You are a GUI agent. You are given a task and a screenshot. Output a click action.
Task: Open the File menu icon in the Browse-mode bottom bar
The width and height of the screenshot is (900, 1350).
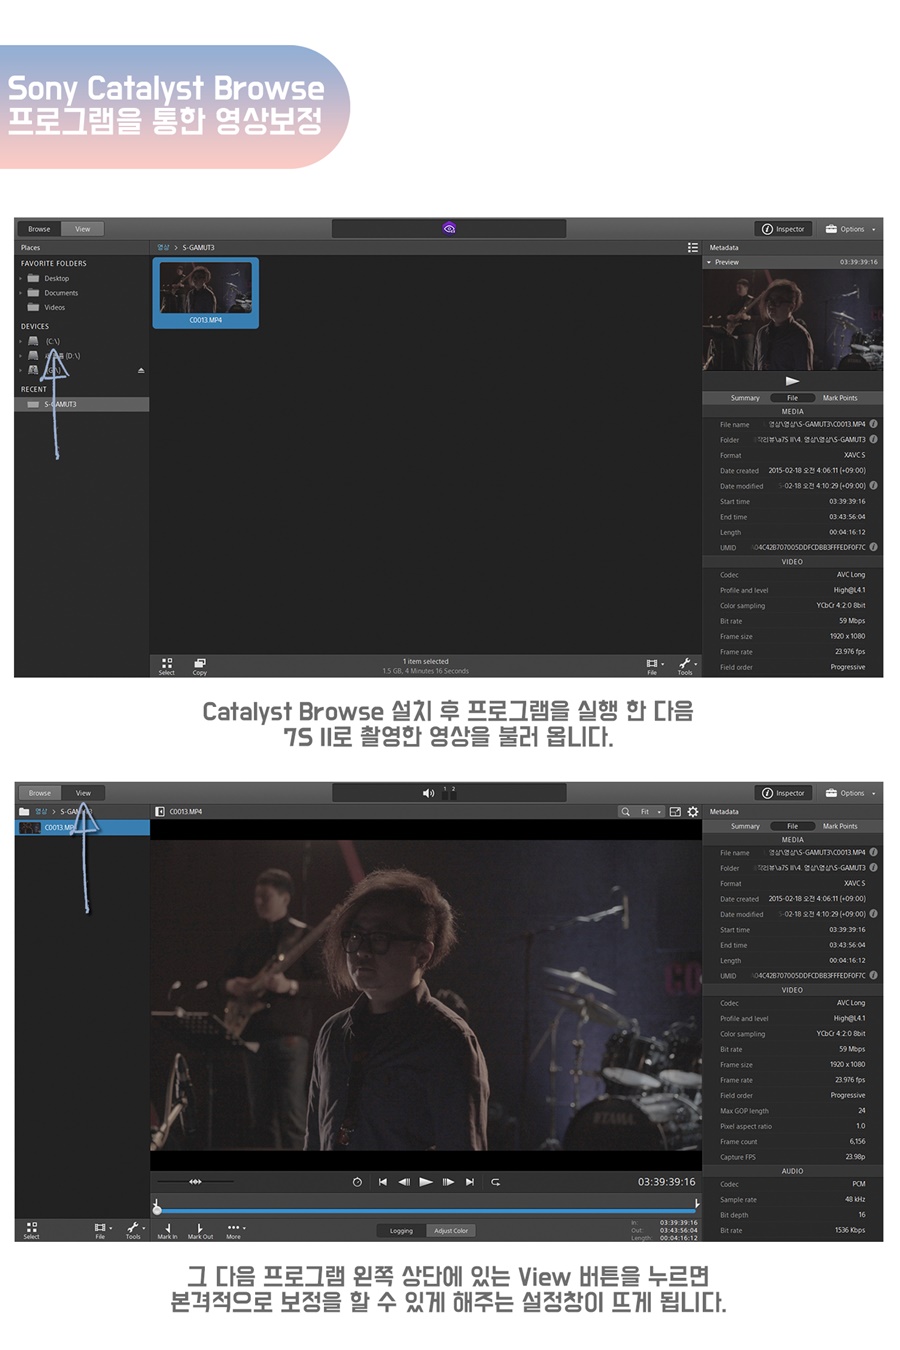(653, 666)
